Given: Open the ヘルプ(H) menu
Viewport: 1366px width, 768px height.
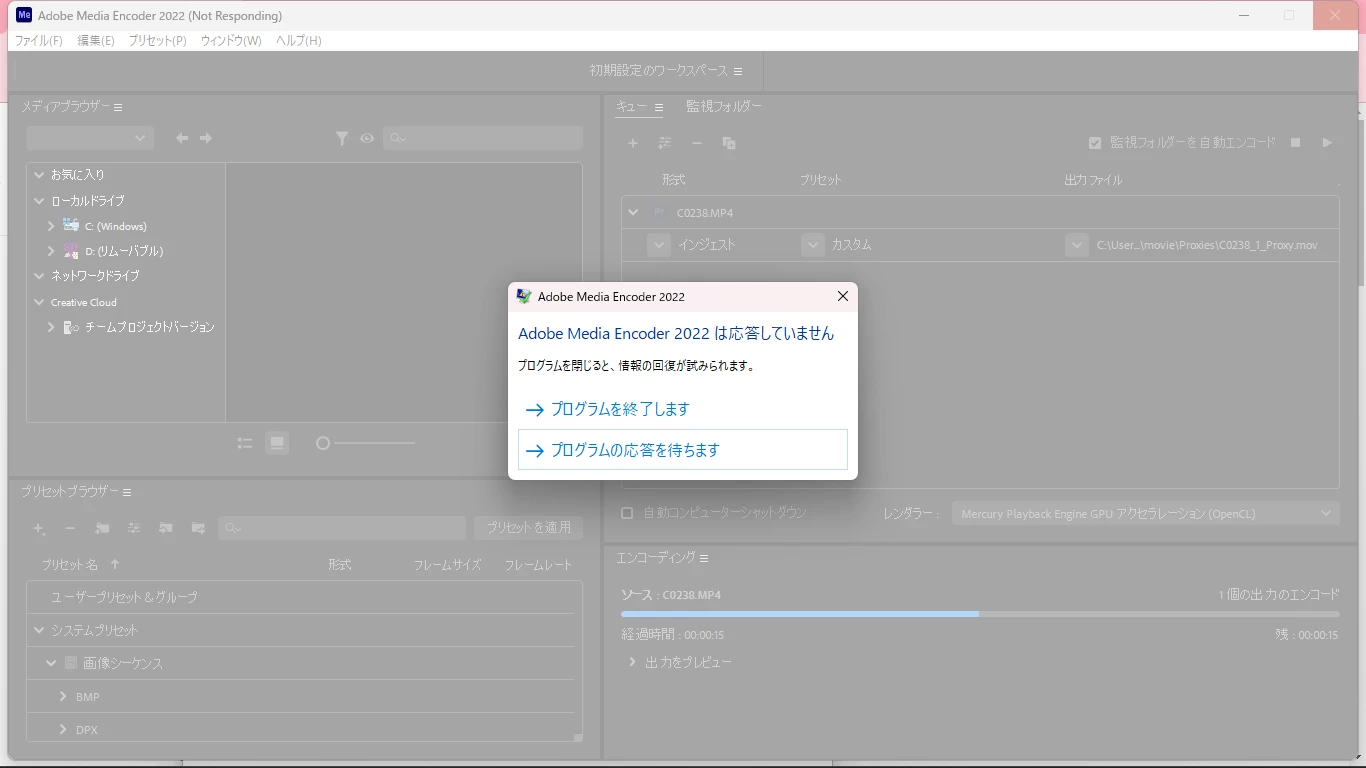Looking at the screenshot, I should point(299,41).
